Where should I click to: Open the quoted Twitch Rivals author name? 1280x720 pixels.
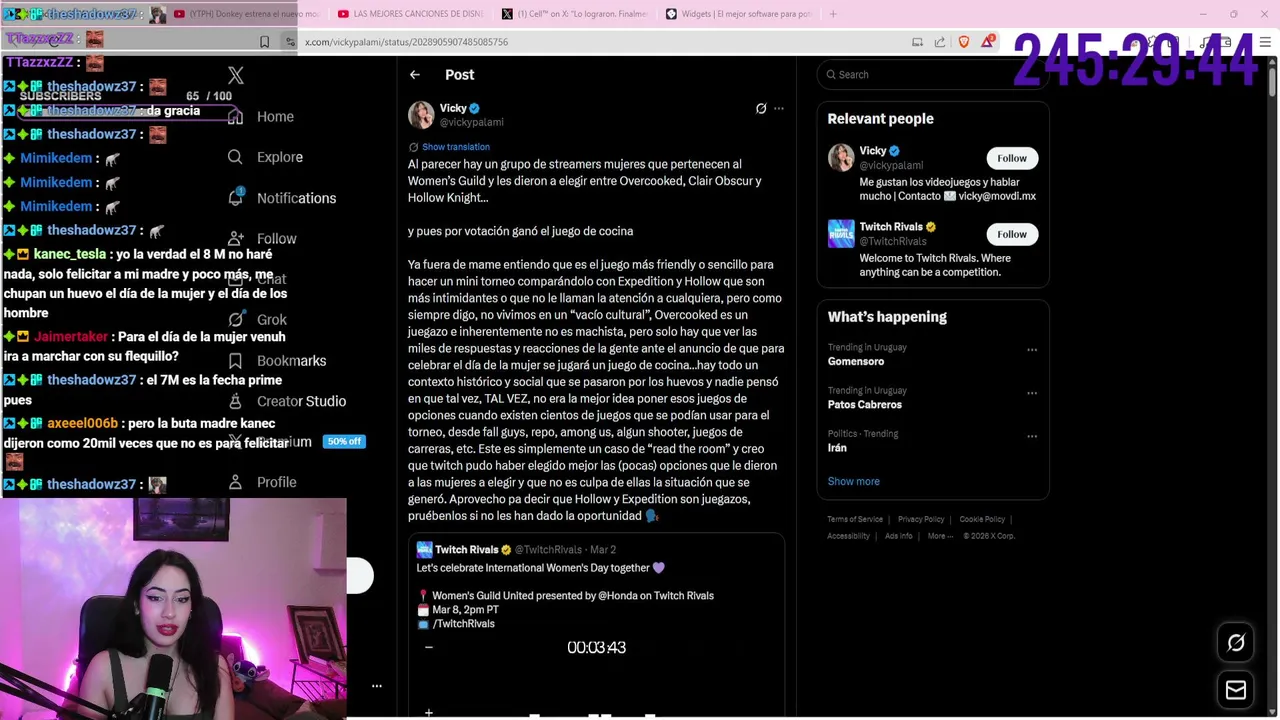coord(467,550)
